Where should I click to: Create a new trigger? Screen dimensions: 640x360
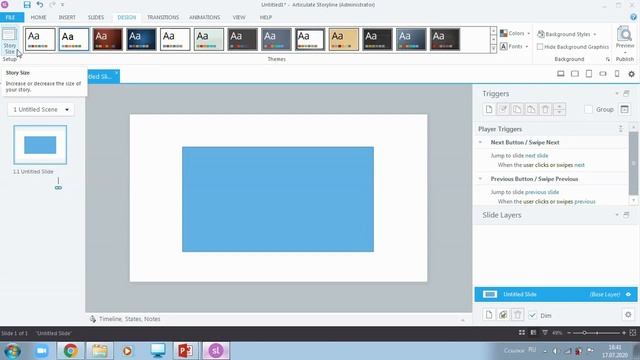[489, 109]
